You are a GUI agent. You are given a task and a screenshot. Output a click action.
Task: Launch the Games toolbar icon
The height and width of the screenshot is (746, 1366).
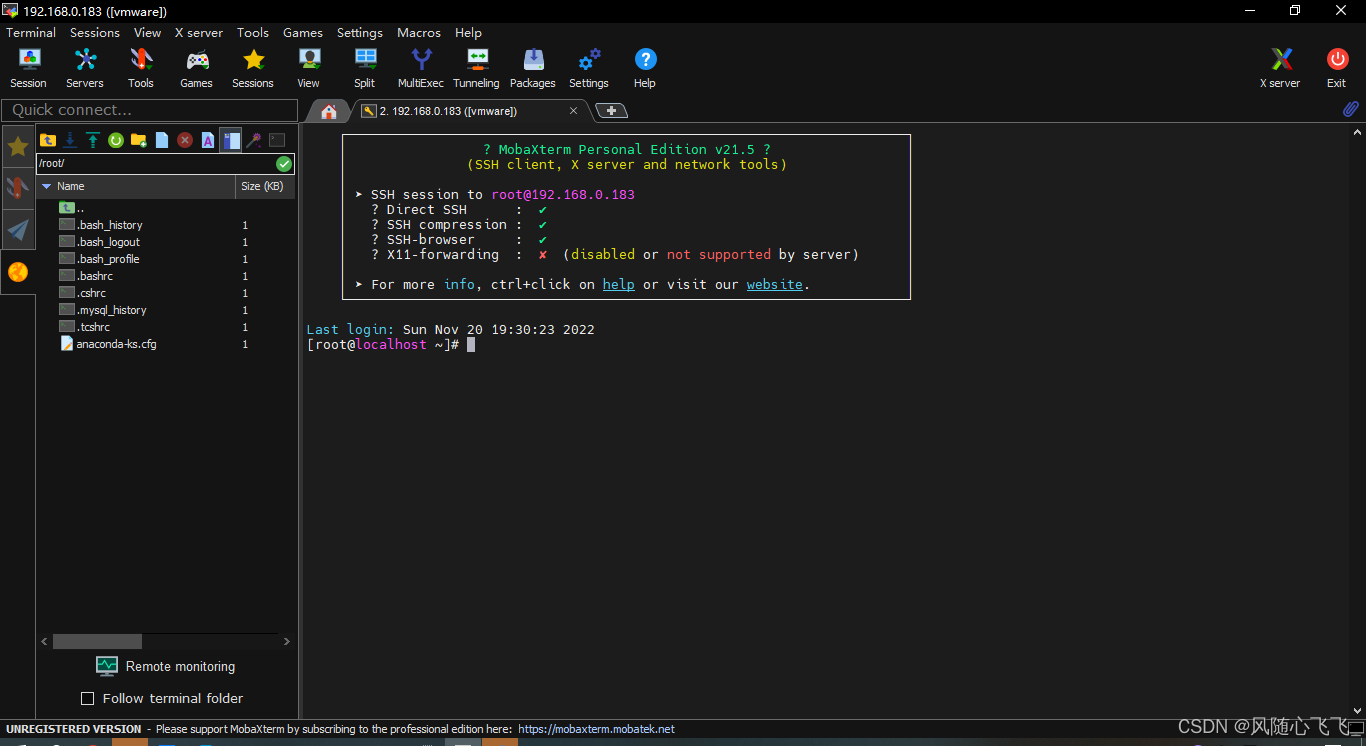click(197, 68)
